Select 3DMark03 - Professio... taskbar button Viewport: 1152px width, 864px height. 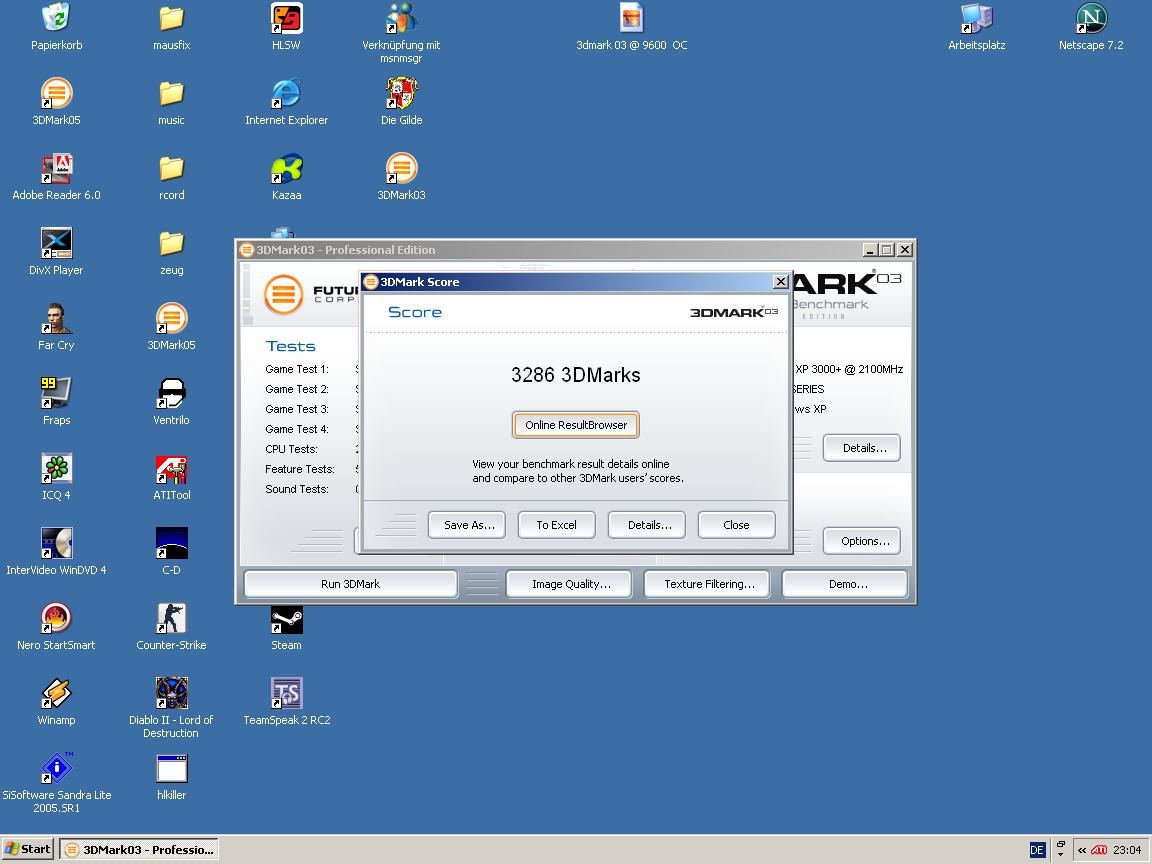tap(139, 849)
